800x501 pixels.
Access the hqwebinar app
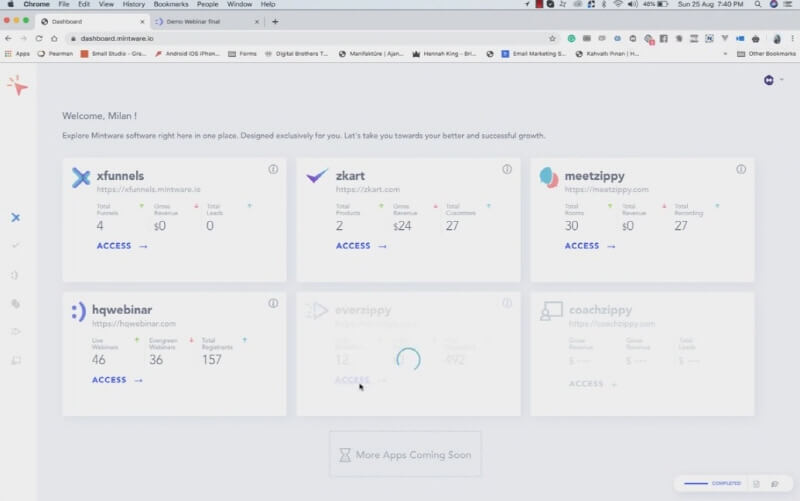(x=117, y=380)
